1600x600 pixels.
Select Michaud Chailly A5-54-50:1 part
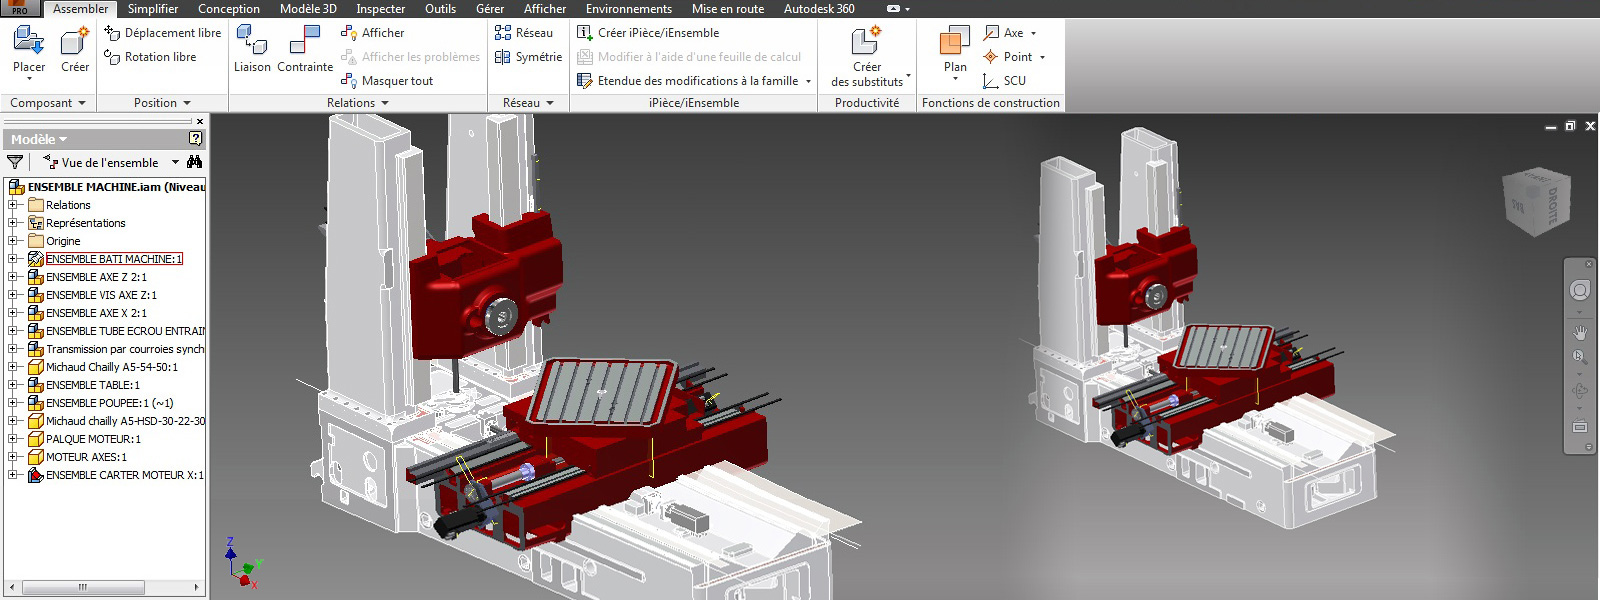click(x=112, y=367)
